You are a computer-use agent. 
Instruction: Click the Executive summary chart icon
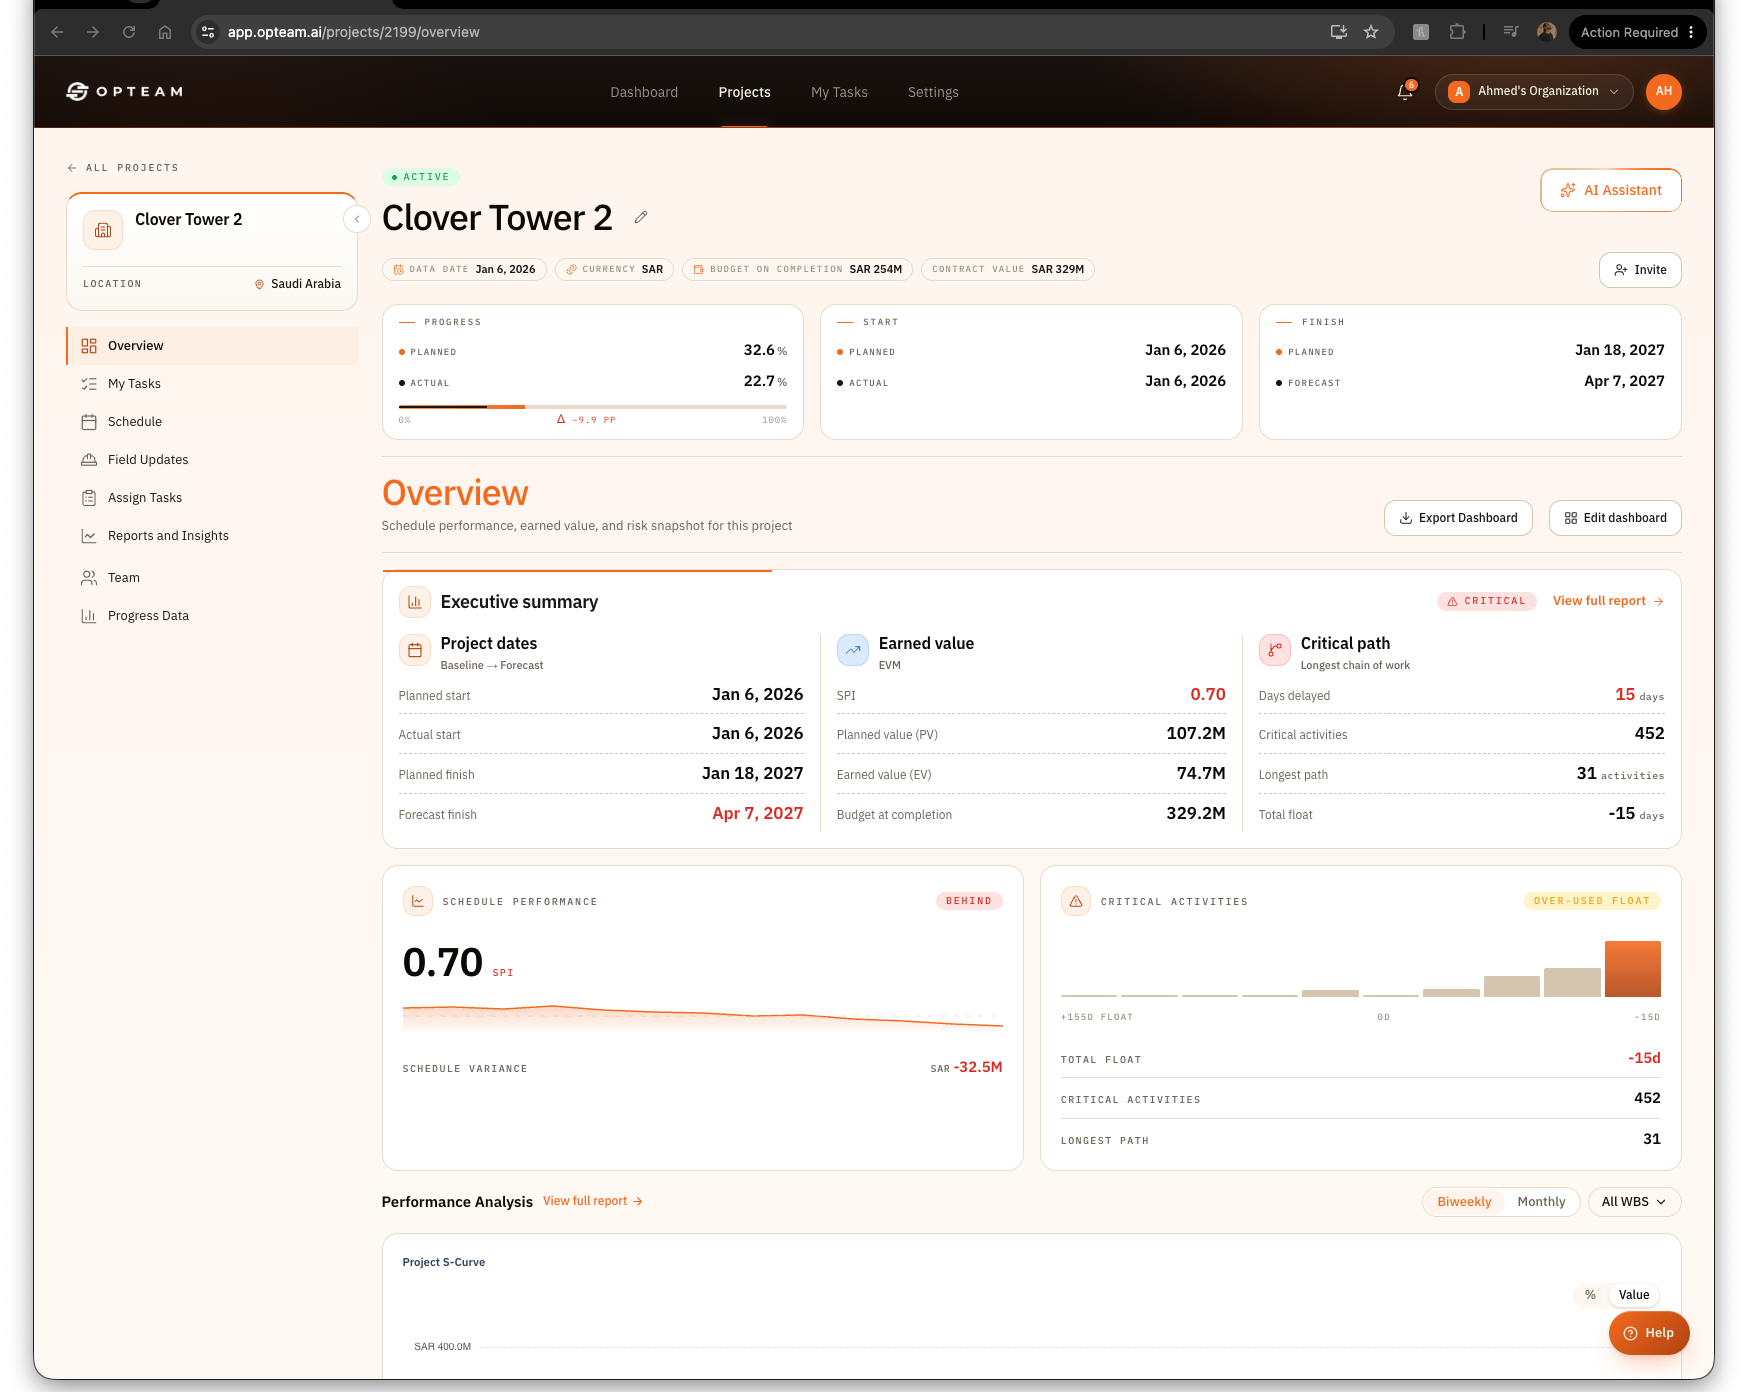click(414, 602)
